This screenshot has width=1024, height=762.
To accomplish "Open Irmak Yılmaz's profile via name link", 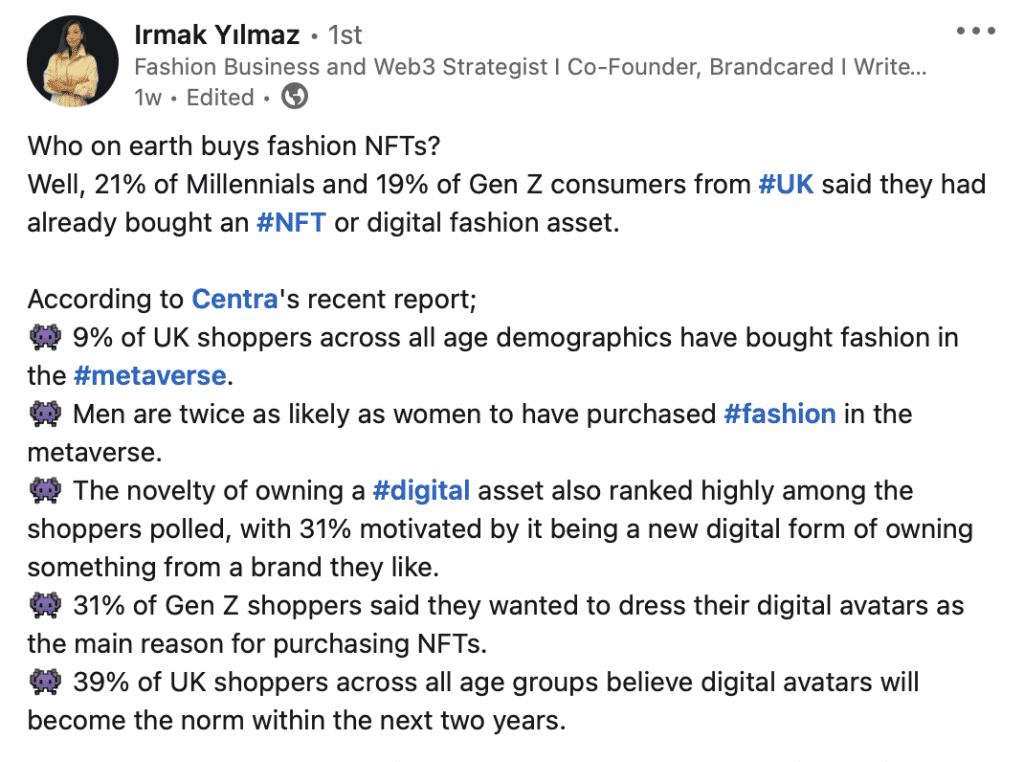I will (x=217, y=35).
